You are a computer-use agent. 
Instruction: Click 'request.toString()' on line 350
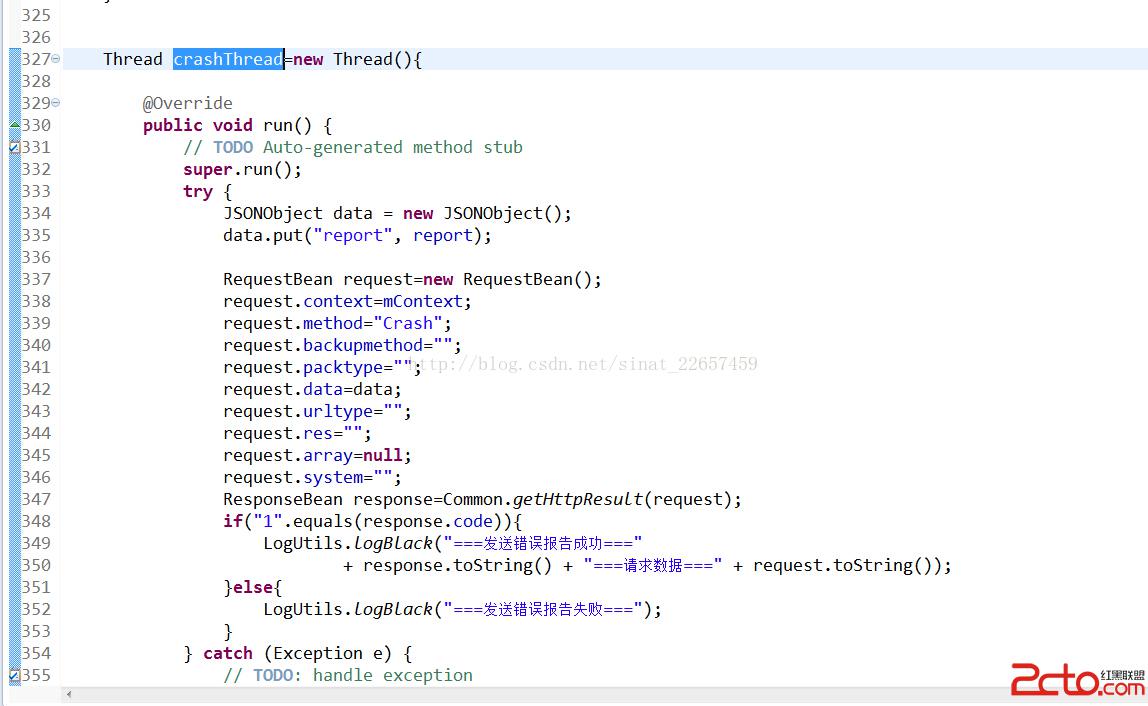pos(843,565)
